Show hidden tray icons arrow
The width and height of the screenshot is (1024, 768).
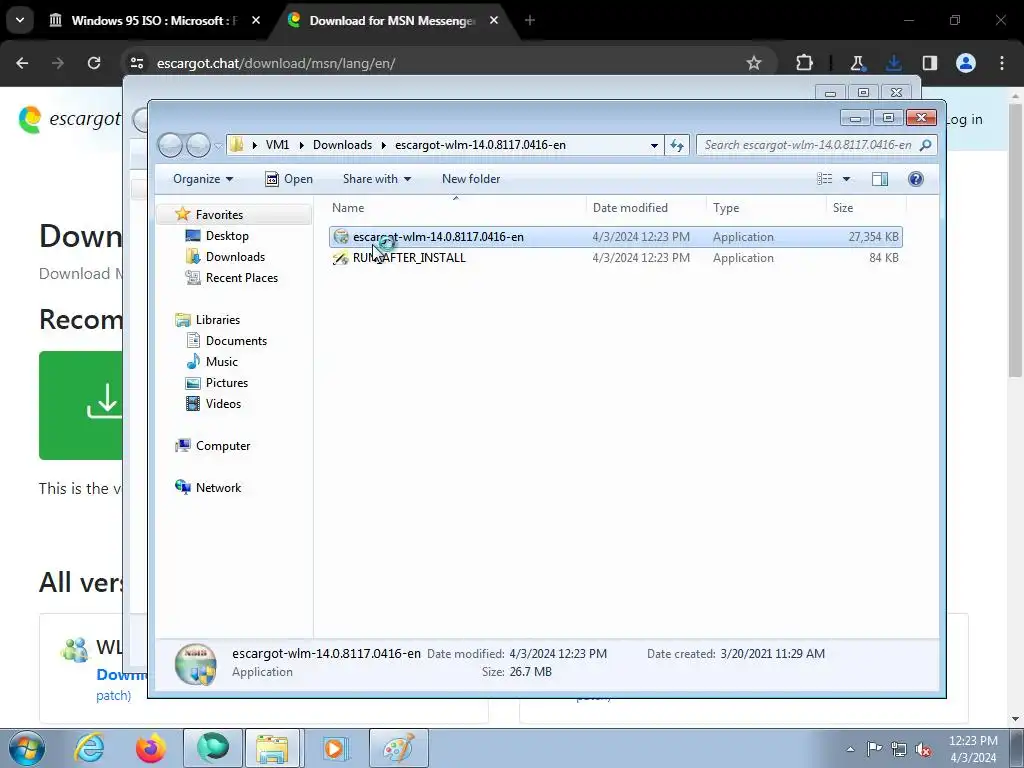(x=850, y=749)
